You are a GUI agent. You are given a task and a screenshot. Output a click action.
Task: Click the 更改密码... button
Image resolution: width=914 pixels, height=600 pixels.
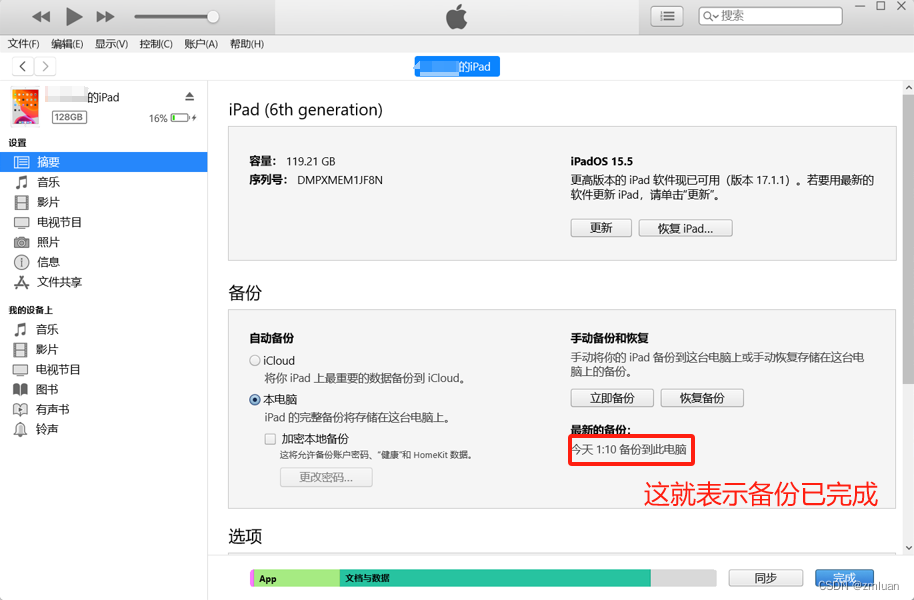pyautogui.click(x=326, y=477)
